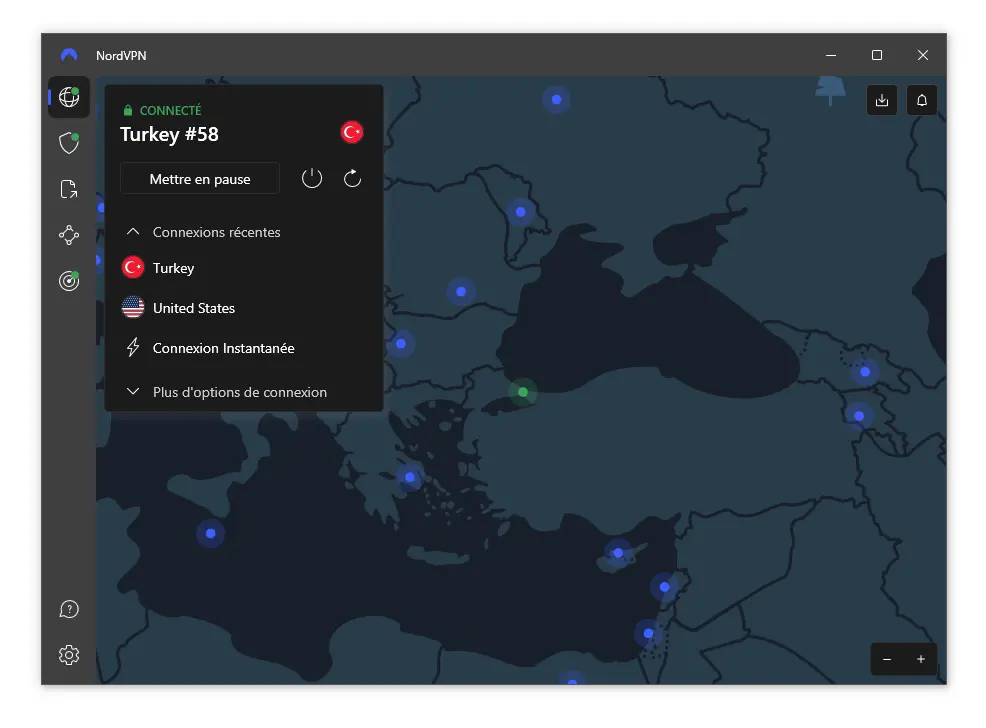This screenshot has width=986, height=728.
Task: Click the Turkey #58 server name
Action: coord(169,134)
